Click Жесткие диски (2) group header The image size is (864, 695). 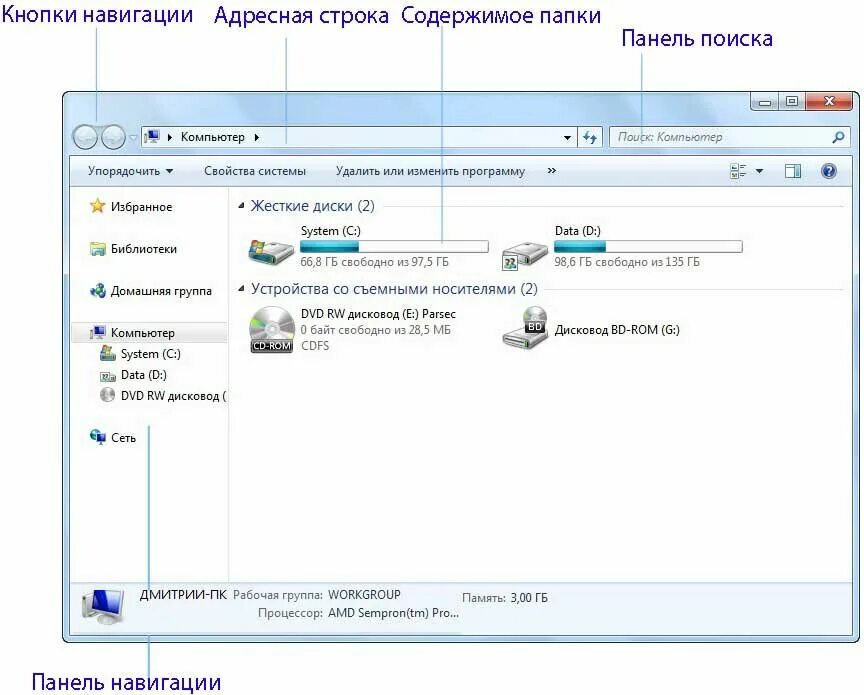point(312,206)
